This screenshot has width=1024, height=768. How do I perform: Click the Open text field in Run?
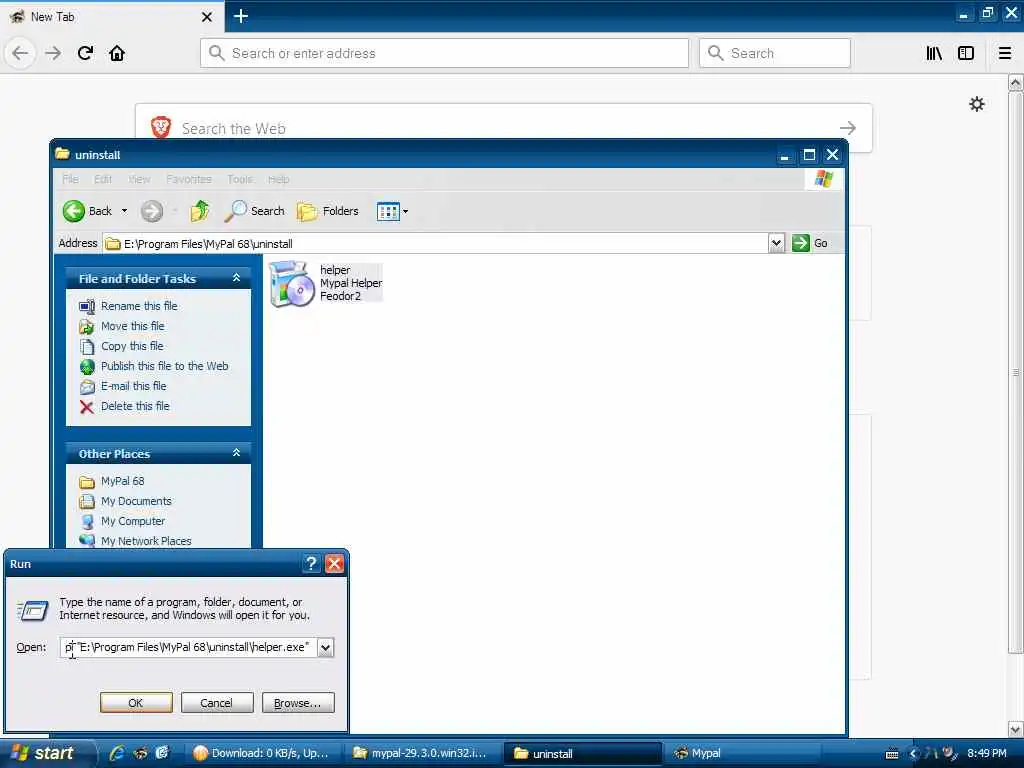click(x=188, y=647)
